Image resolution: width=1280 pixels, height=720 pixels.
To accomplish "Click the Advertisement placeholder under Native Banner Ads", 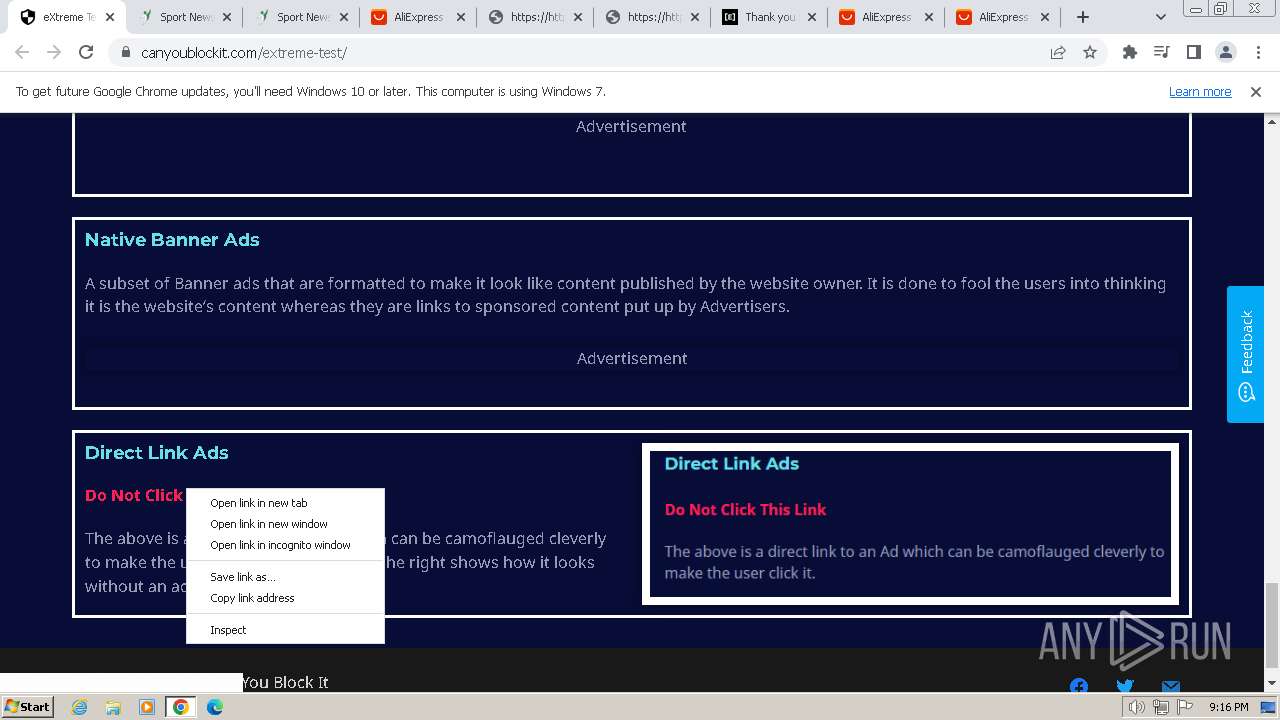I will point(632,358).
